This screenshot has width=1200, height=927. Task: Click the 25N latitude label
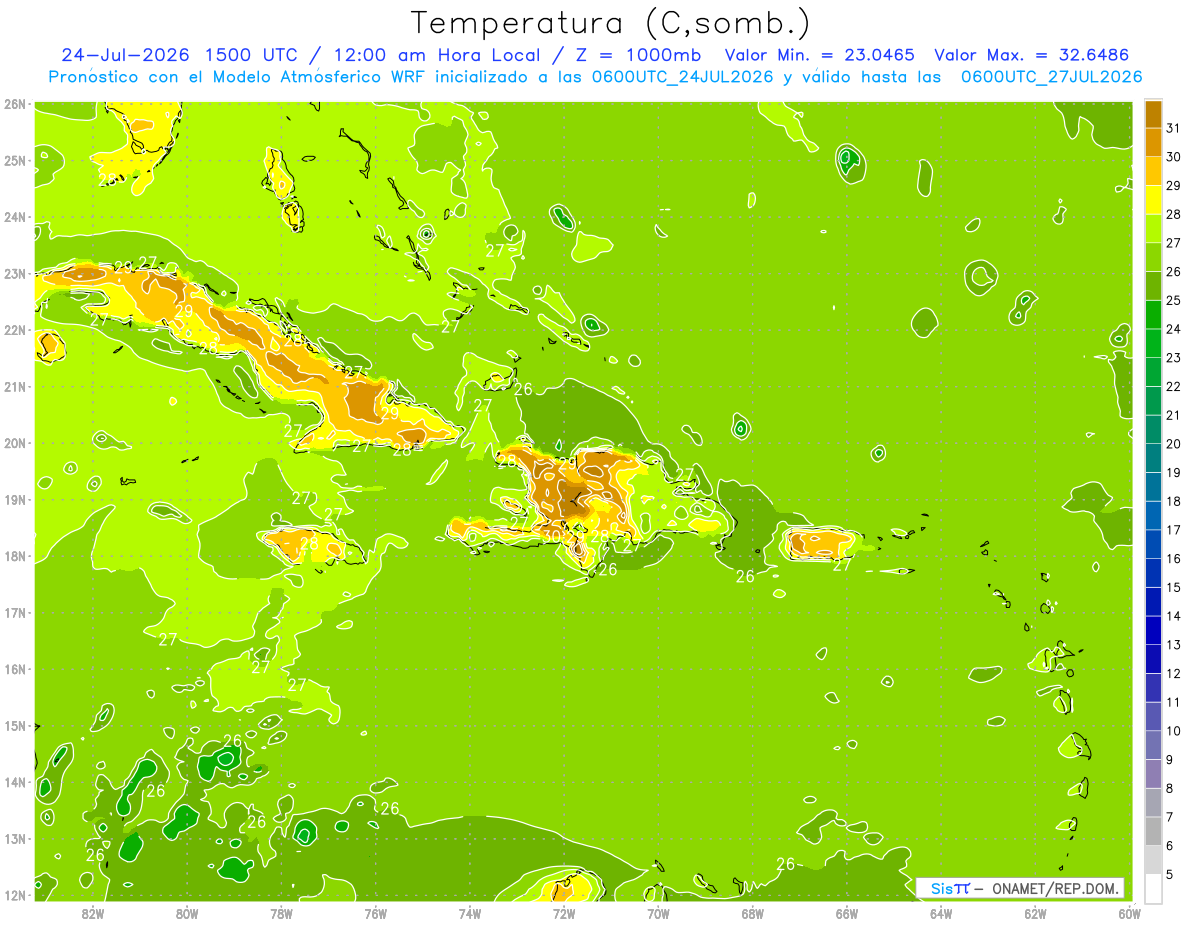click(14, 160)
